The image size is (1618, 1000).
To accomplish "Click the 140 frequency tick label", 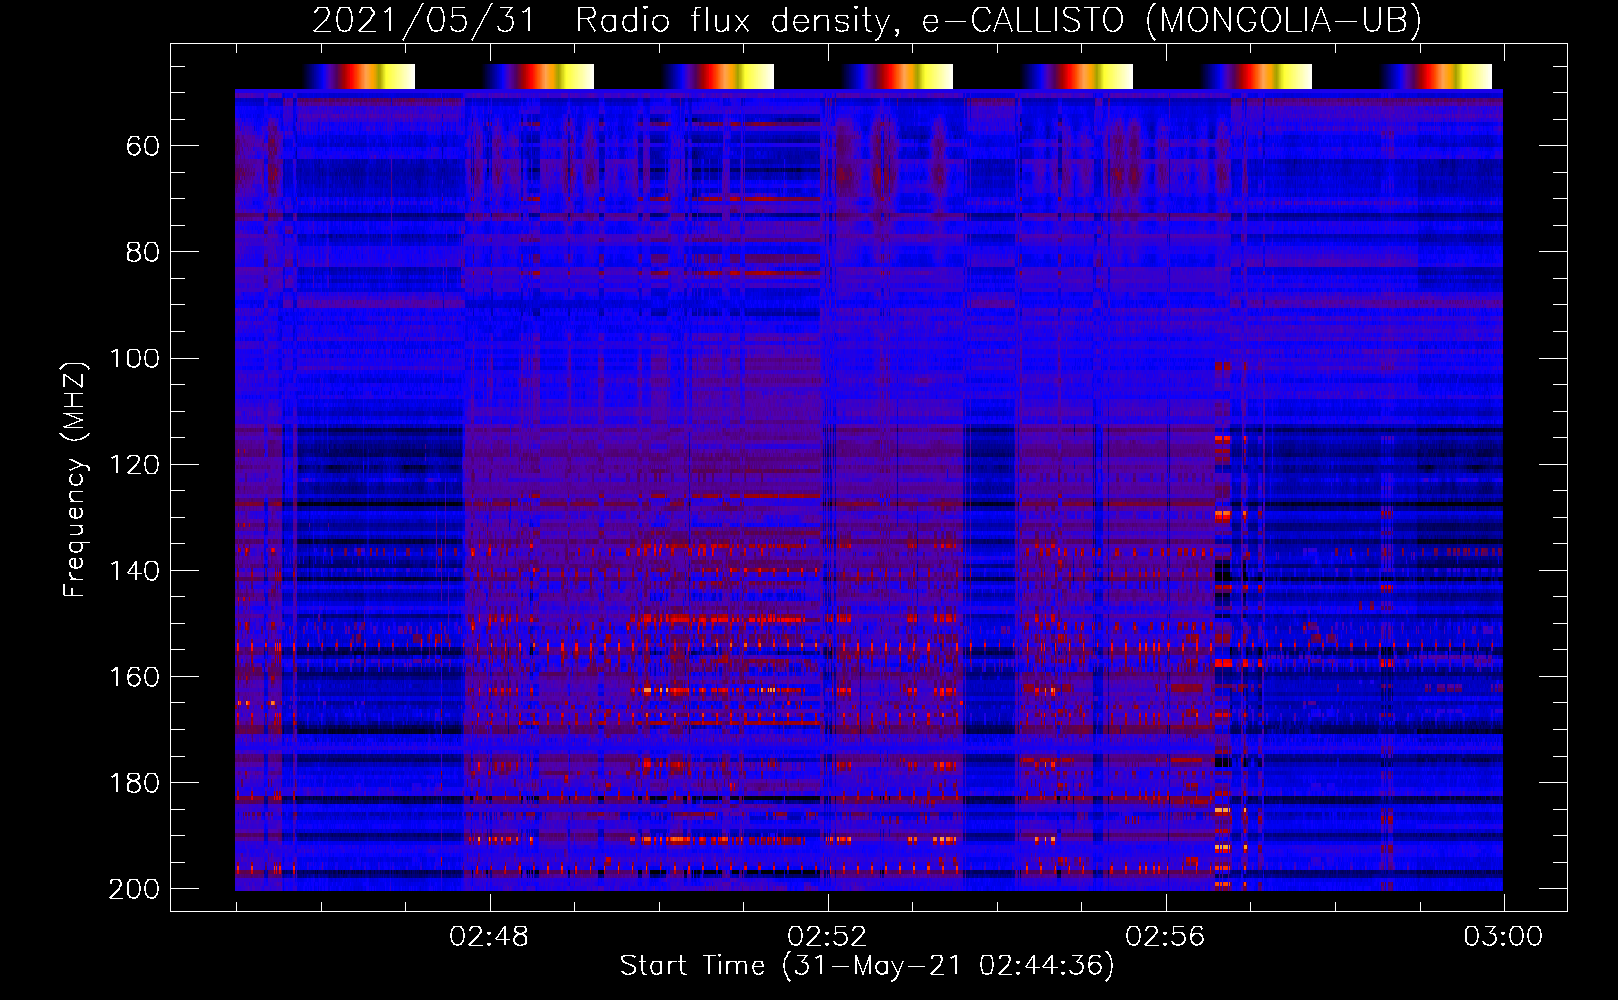I will [135, 571].
